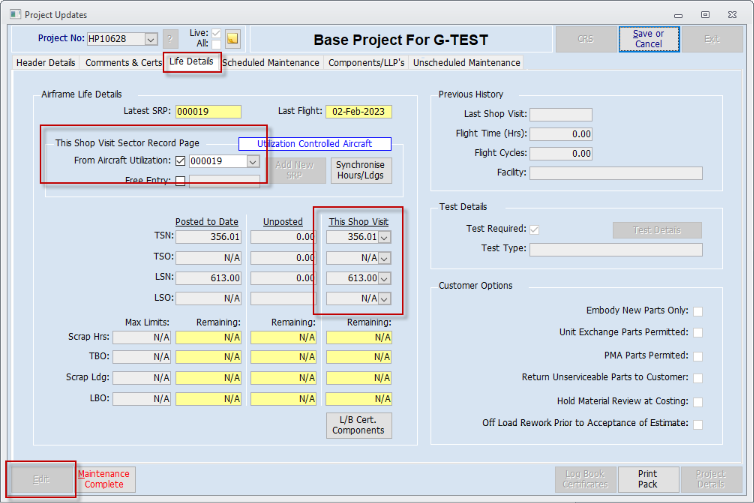Open the LSN This Shop Visit dropdown
The width and height of the screenshot is (754, 503).
tap(385, 278)
